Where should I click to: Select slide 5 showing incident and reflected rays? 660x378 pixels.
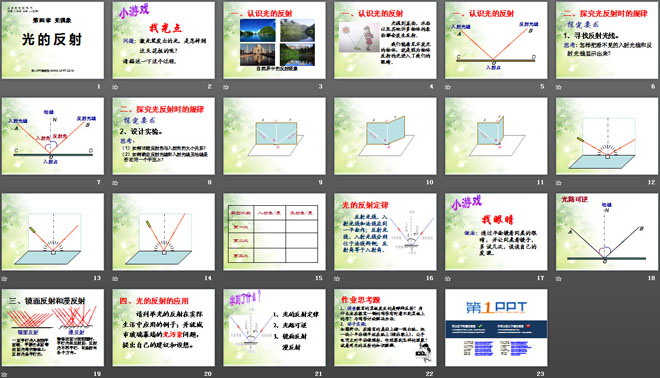[x=496, y=40]
